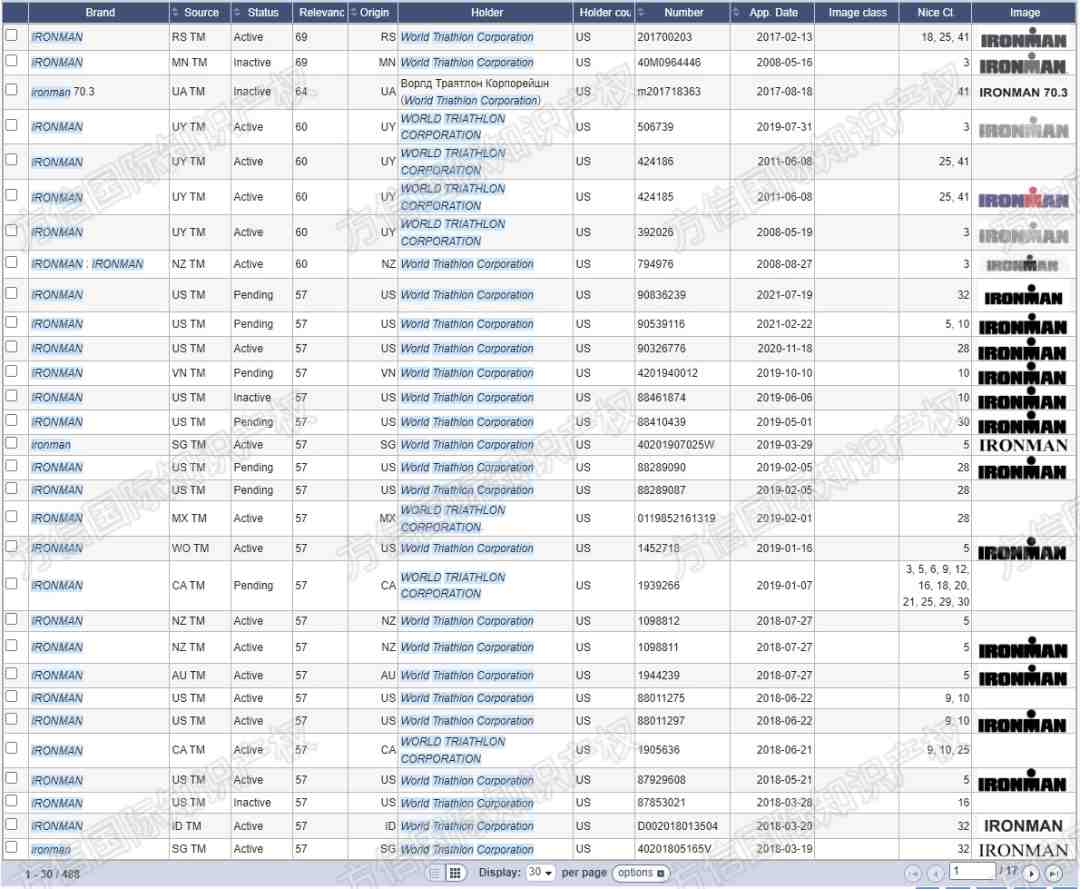
Task: Click the Brand column header
Action: [100, 12]
